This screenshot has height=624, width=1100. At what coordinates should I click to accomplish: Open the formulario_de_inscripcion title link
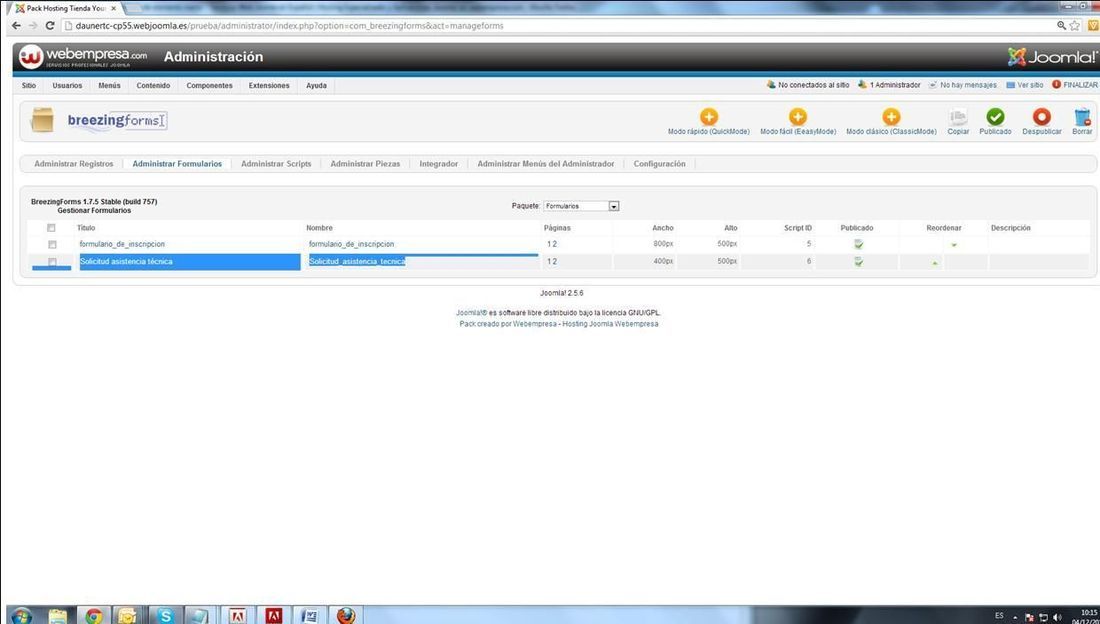[122, 244]
